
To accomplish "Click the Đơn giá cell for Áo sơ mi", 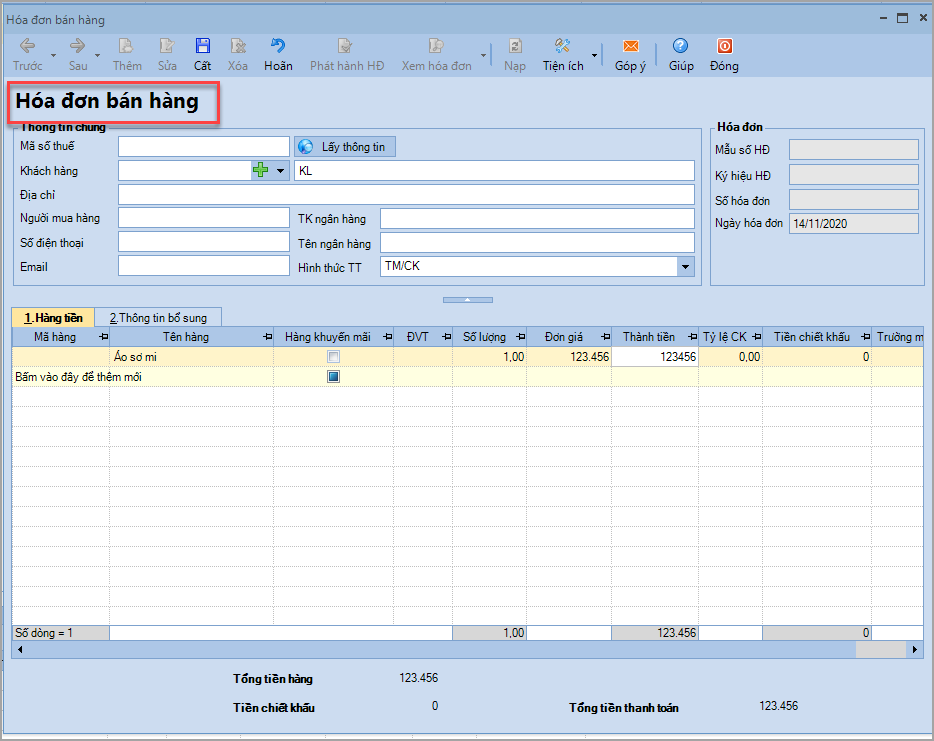I will (x=569, y=357).
